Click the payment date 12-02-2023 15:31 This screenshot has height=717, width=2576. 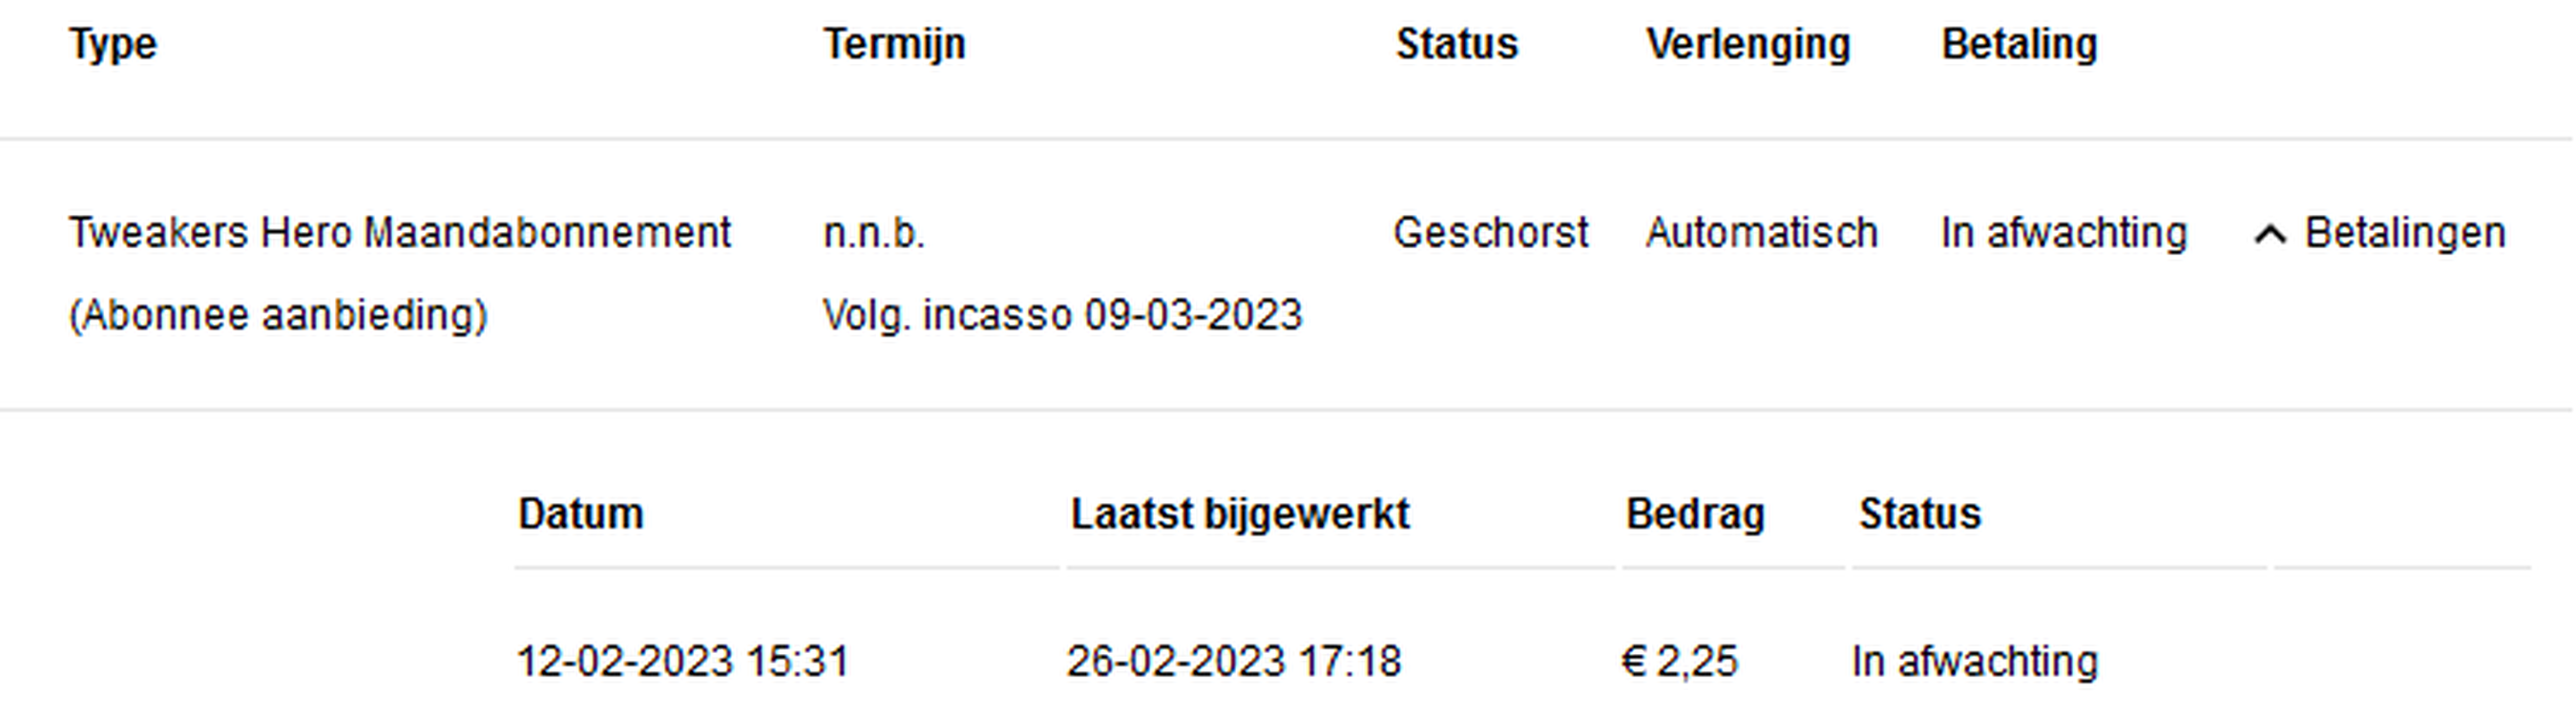683,661
